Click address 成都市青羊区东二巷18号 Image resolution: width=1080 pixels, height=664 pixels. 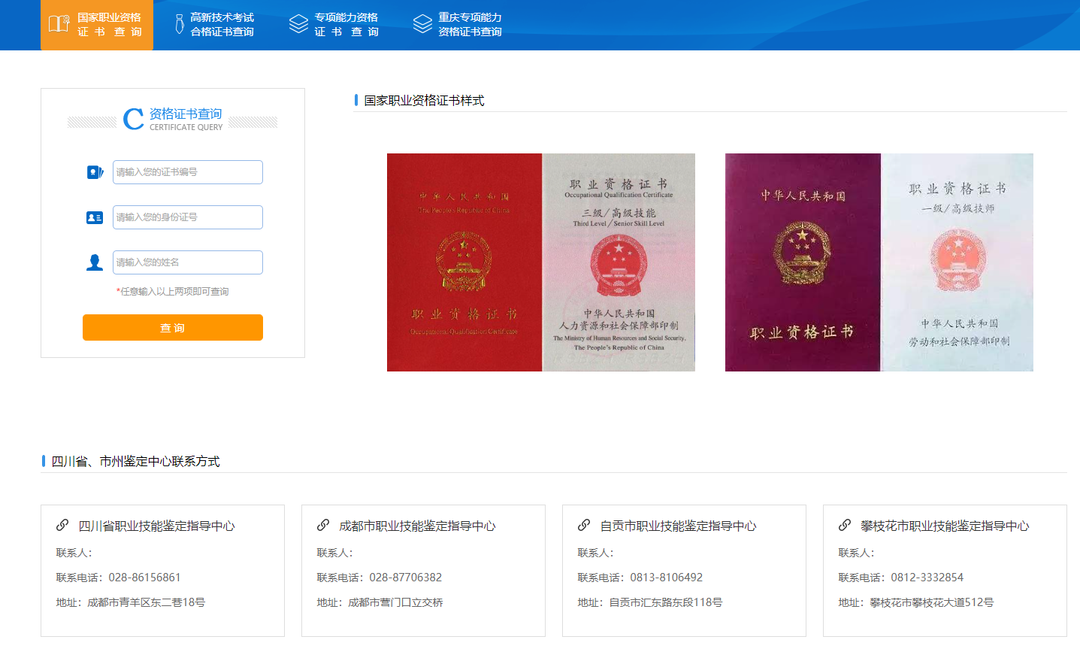click(146, 603)
